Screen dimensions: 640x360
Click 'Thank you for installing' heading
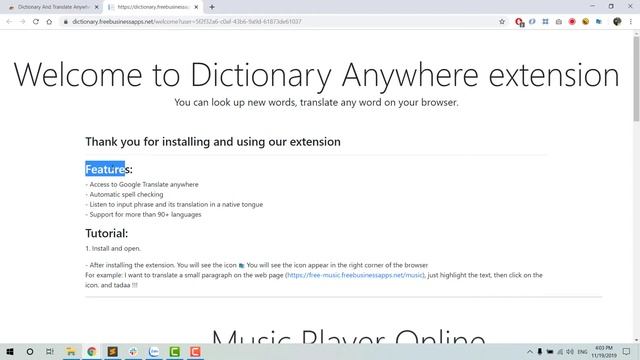pyautogui.click(x=213, y=142)
